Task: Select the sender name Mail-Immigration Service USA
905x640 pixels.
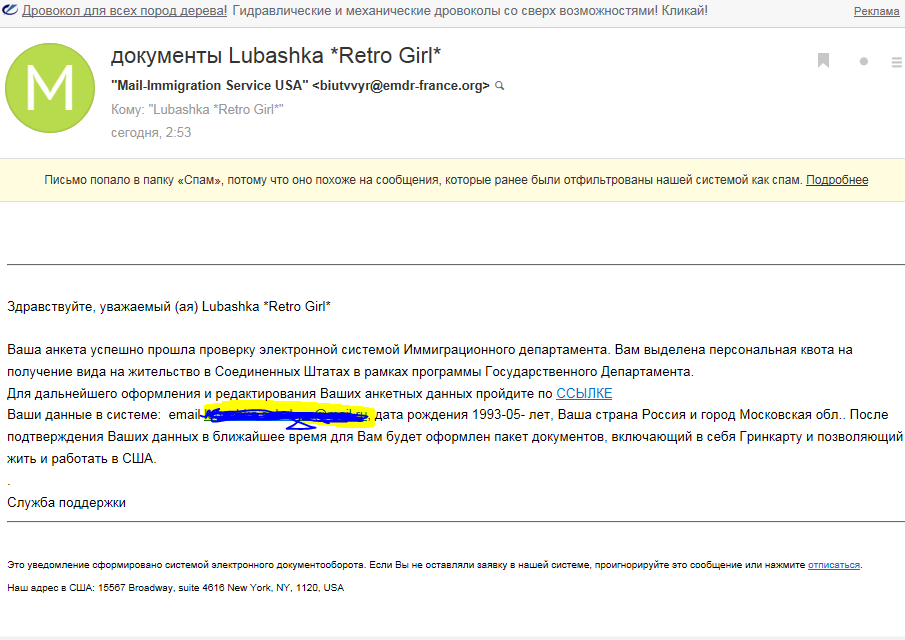Action: [209, 86]
